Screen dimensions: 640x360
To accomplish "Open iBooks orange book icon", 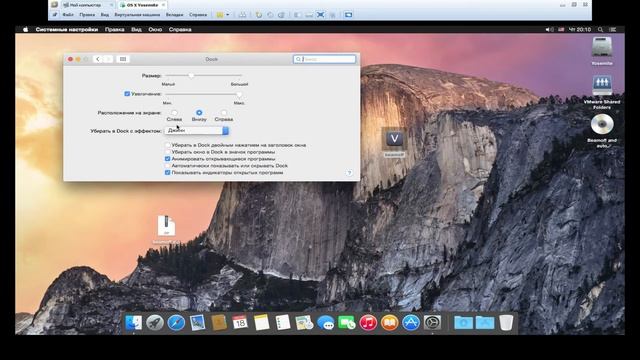I will pyautogui.click(x=390, y=323).
